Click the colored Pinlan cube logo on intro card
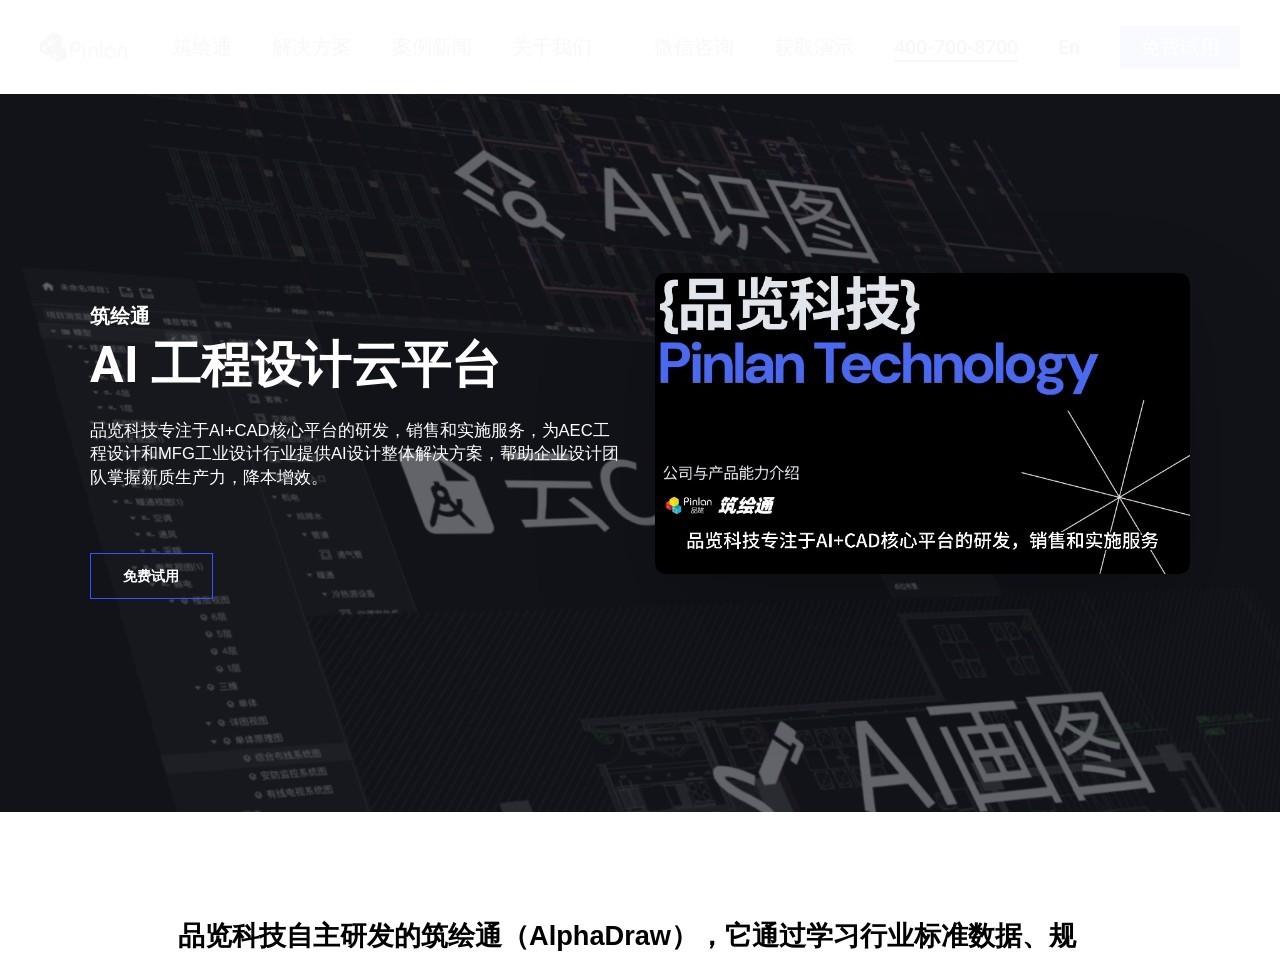 [x=673, y=505]
